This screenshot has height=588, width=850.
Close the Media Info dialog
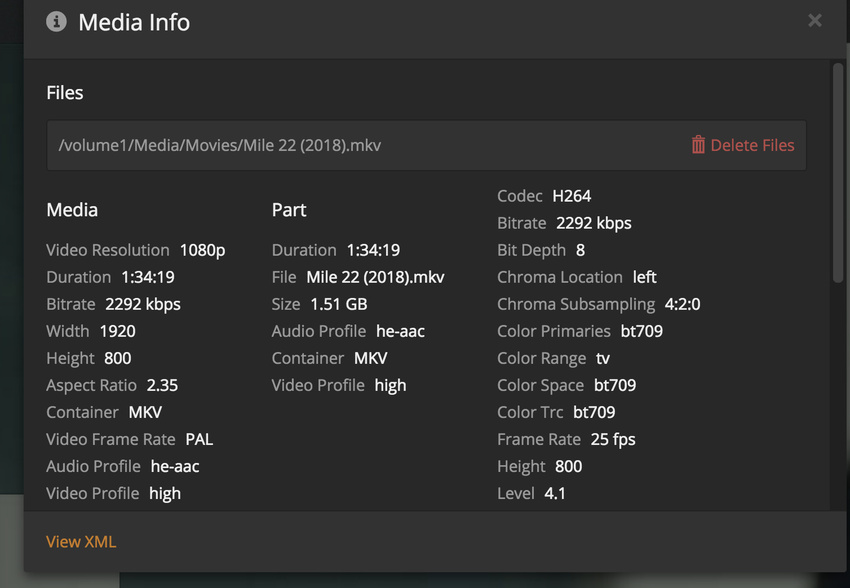[815, 21]
